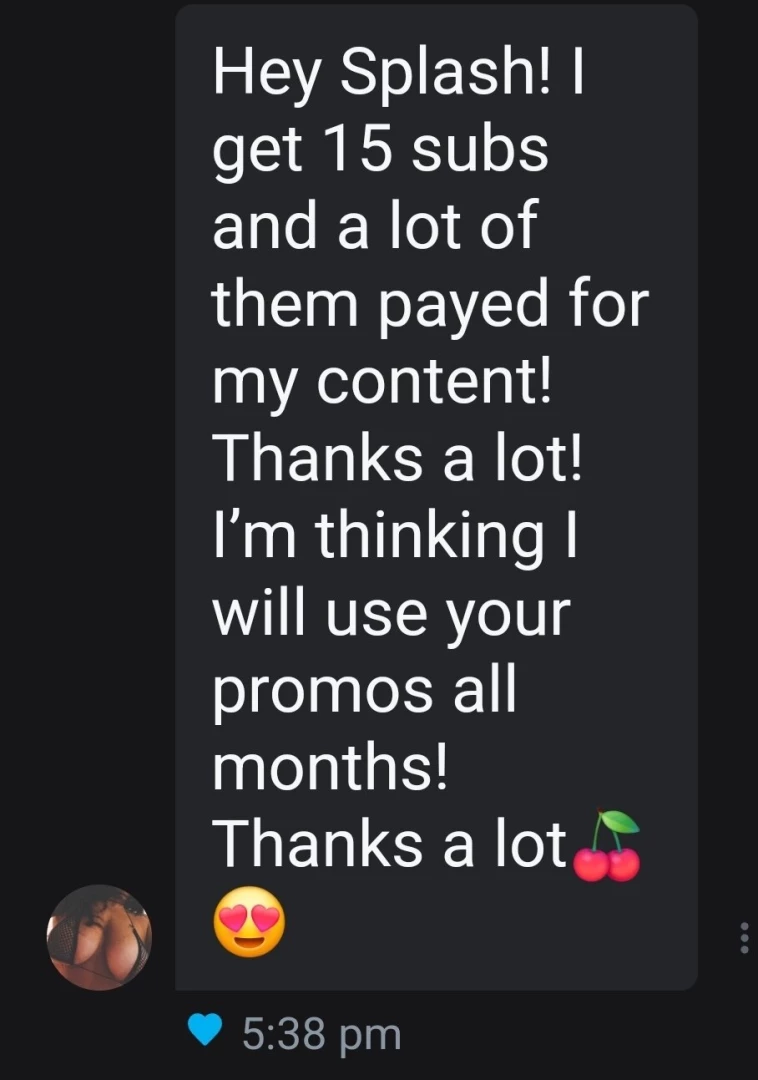758x1080 pixels.
Task: Open the sender's profile avatar
Action: (99, 937)
